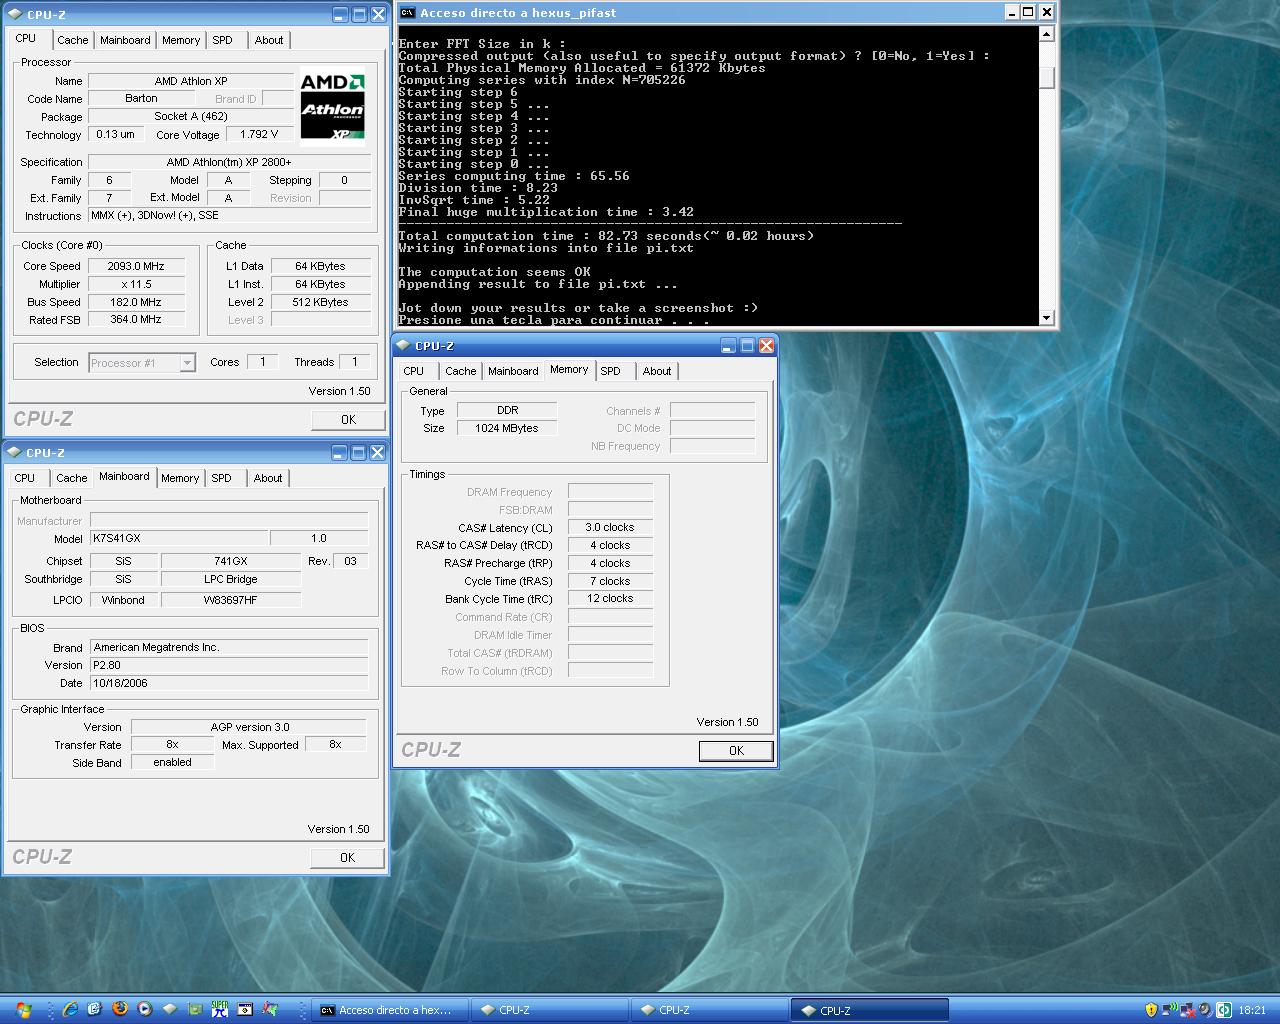Click the Cycle Time (tRAS) value 7 clocks
This screenshot has height=1024, width=1280.
tap(610, 581)
